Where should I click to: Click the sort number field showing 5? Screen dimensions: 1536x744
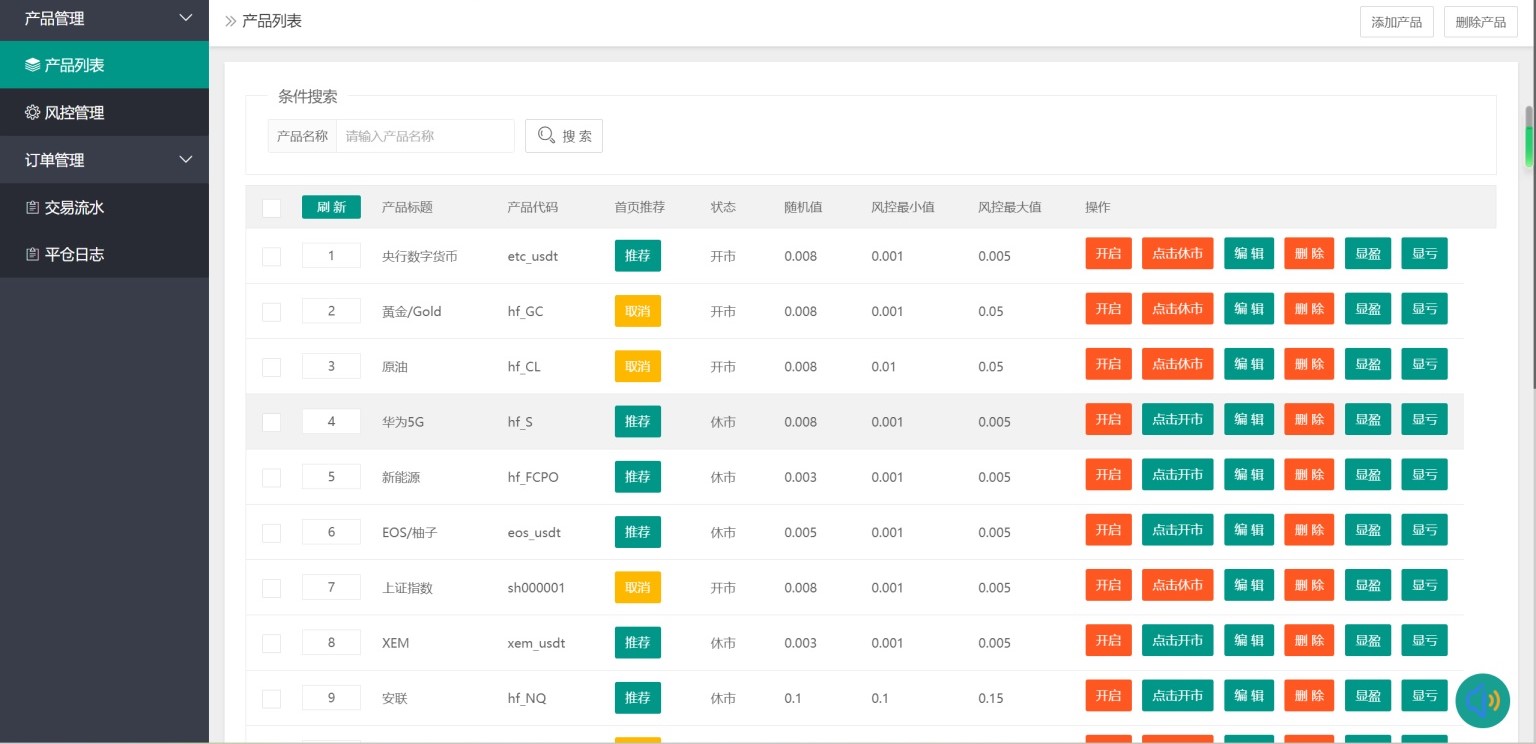click(x=331, y=477)
